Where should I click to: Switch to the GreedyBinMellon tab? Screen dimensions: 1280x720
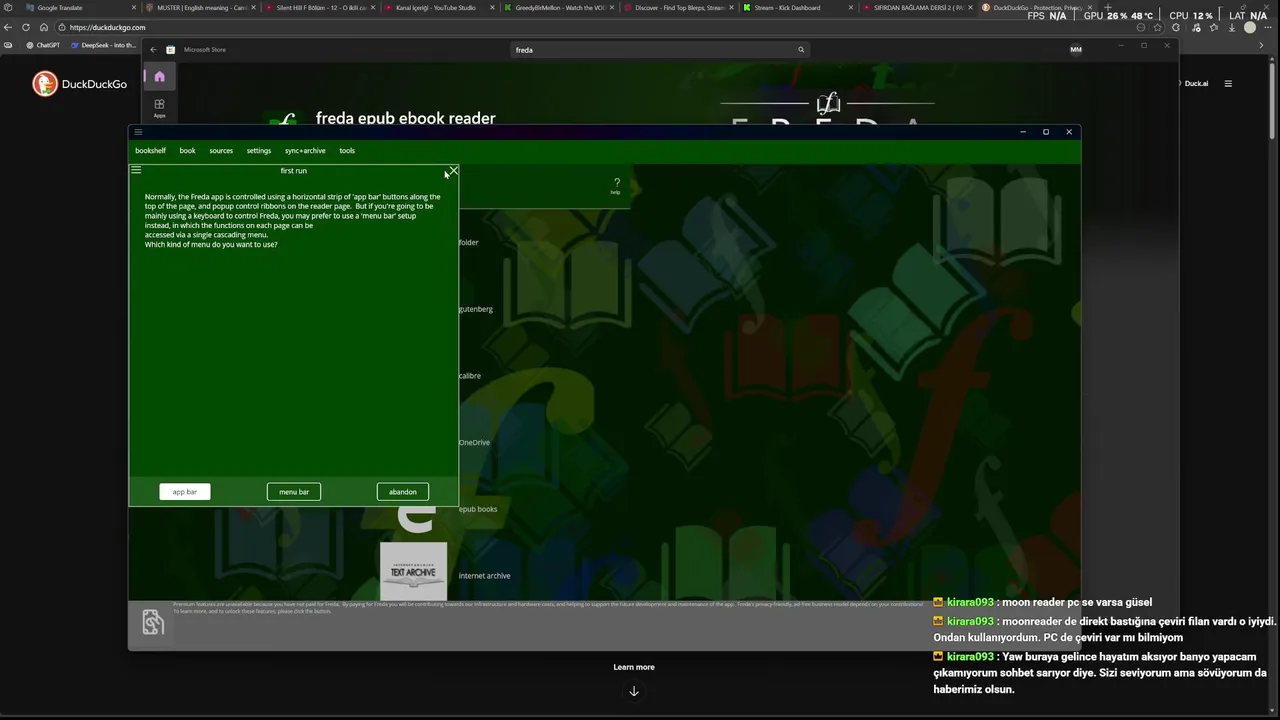coord(558,7)
